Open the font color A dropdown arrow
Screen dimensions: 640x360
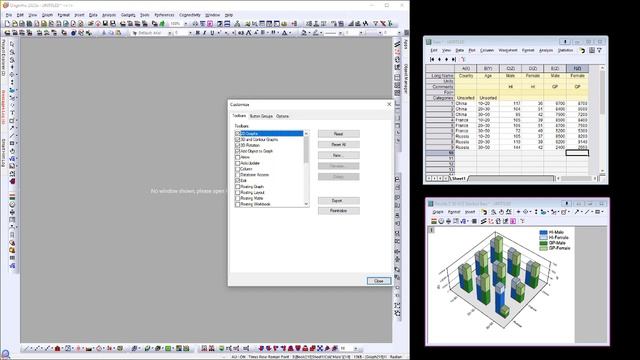point(290,33)
